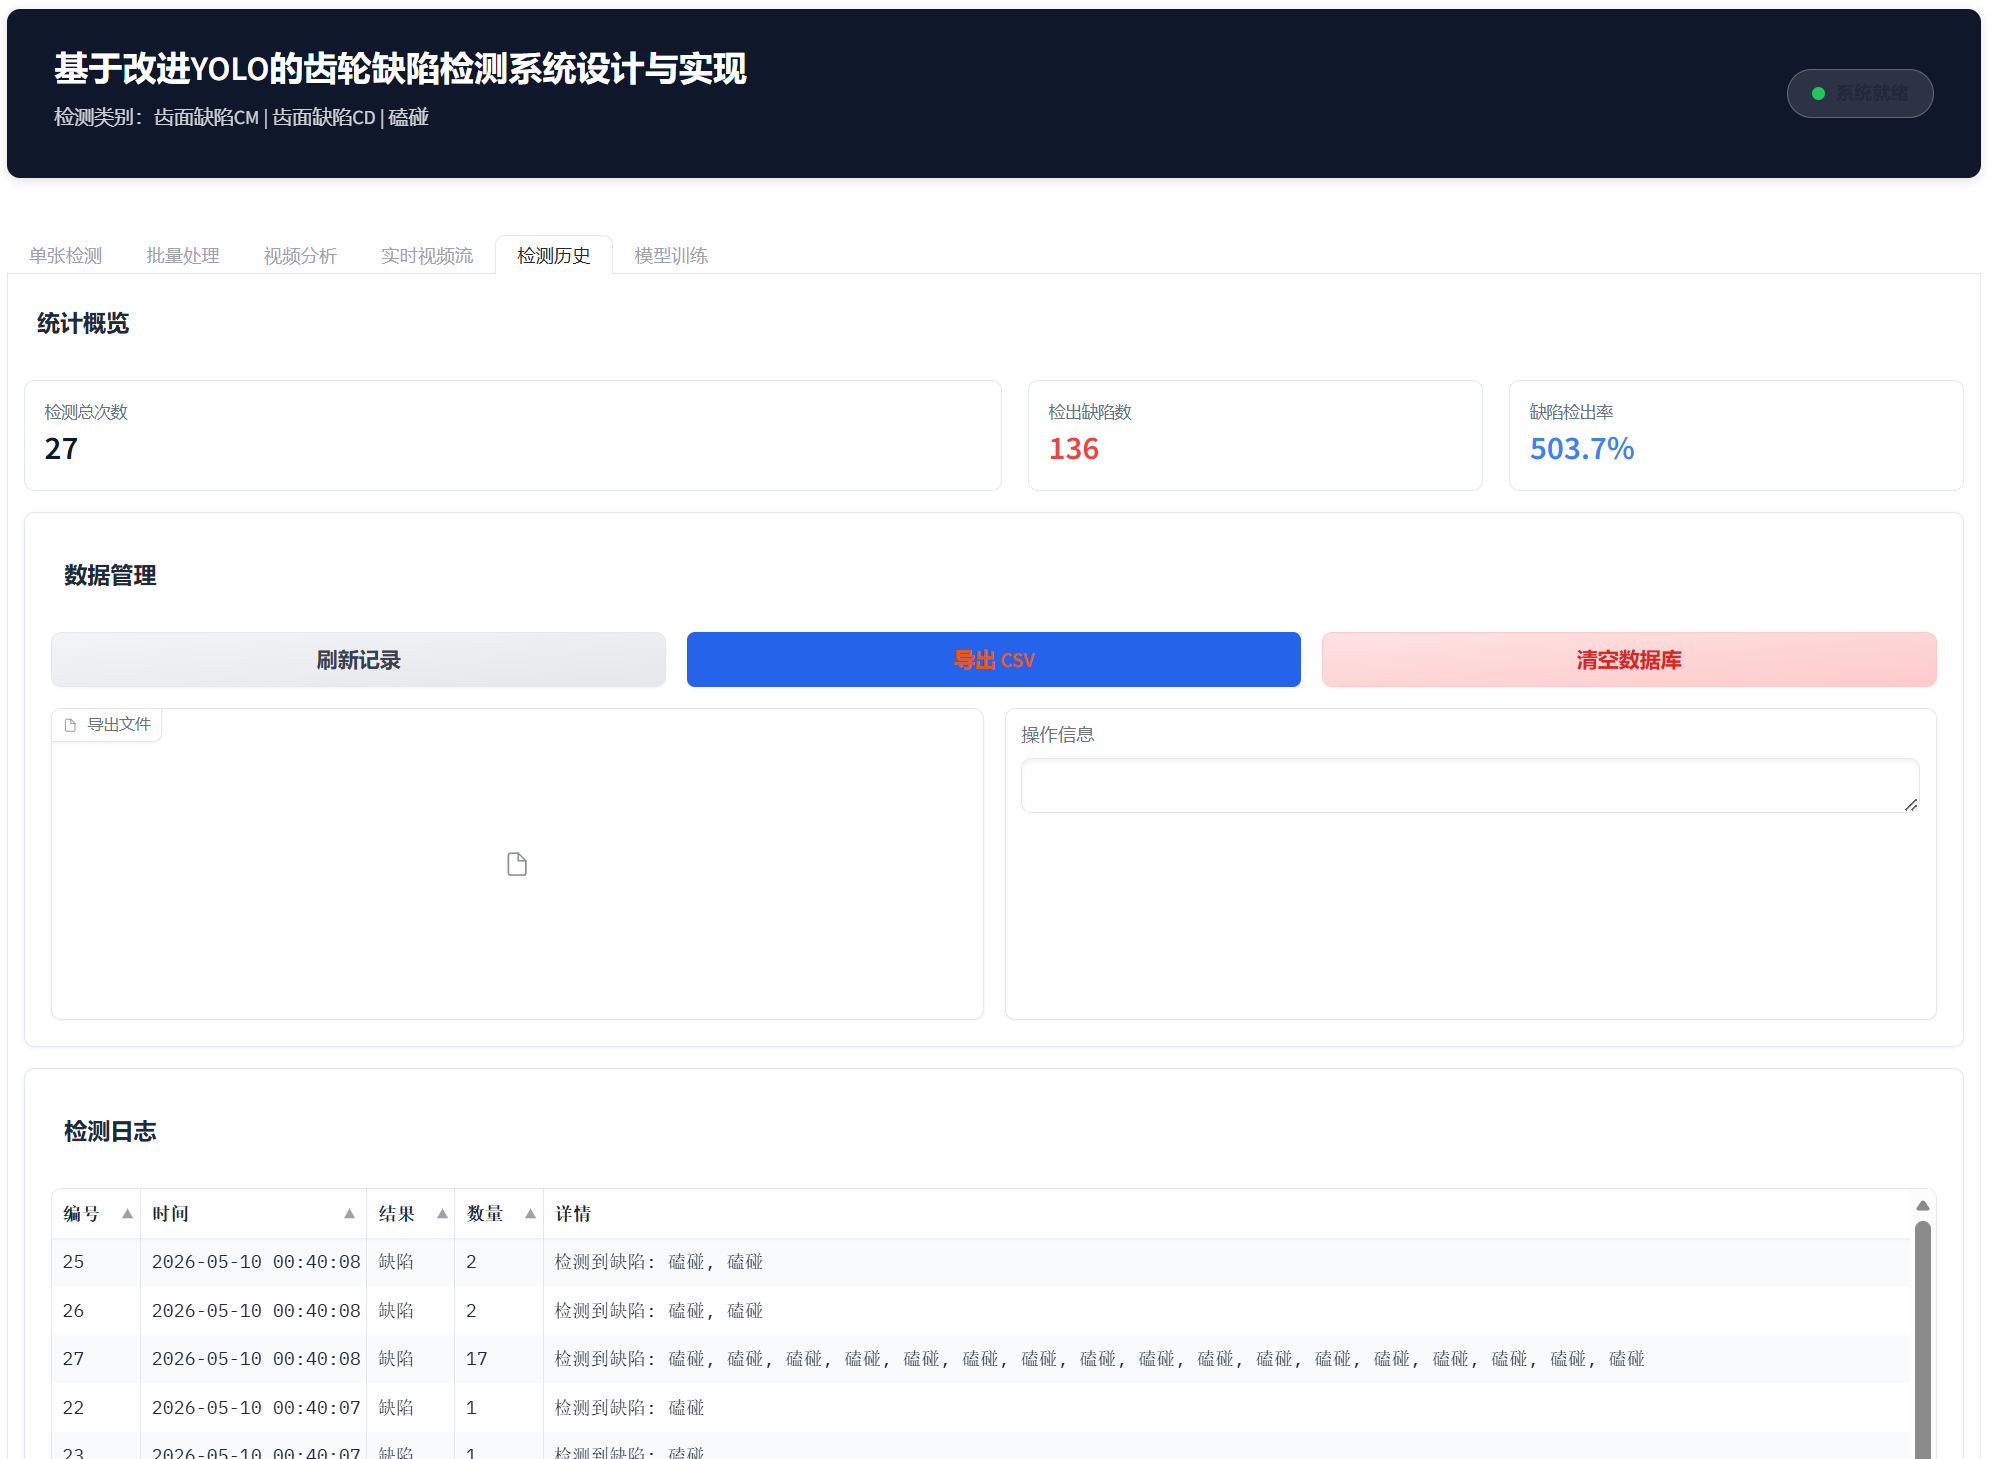Click the quantity cell showing 17
Image resolution: width=1994 pixels, height=1459 pixels.
tap(499, 1359)
